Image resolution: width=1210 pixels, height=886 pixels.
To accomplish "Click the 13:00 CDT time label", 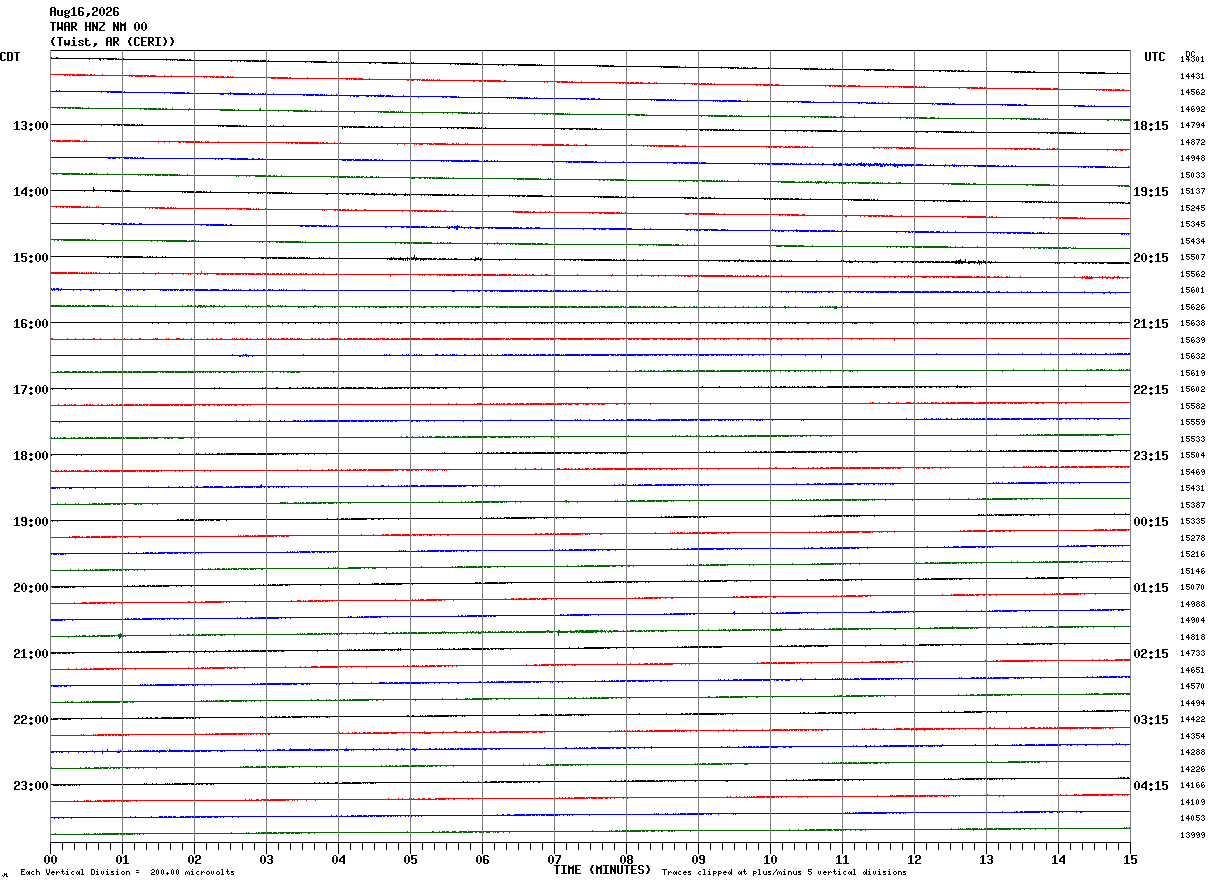I will [x=30, y=126].
